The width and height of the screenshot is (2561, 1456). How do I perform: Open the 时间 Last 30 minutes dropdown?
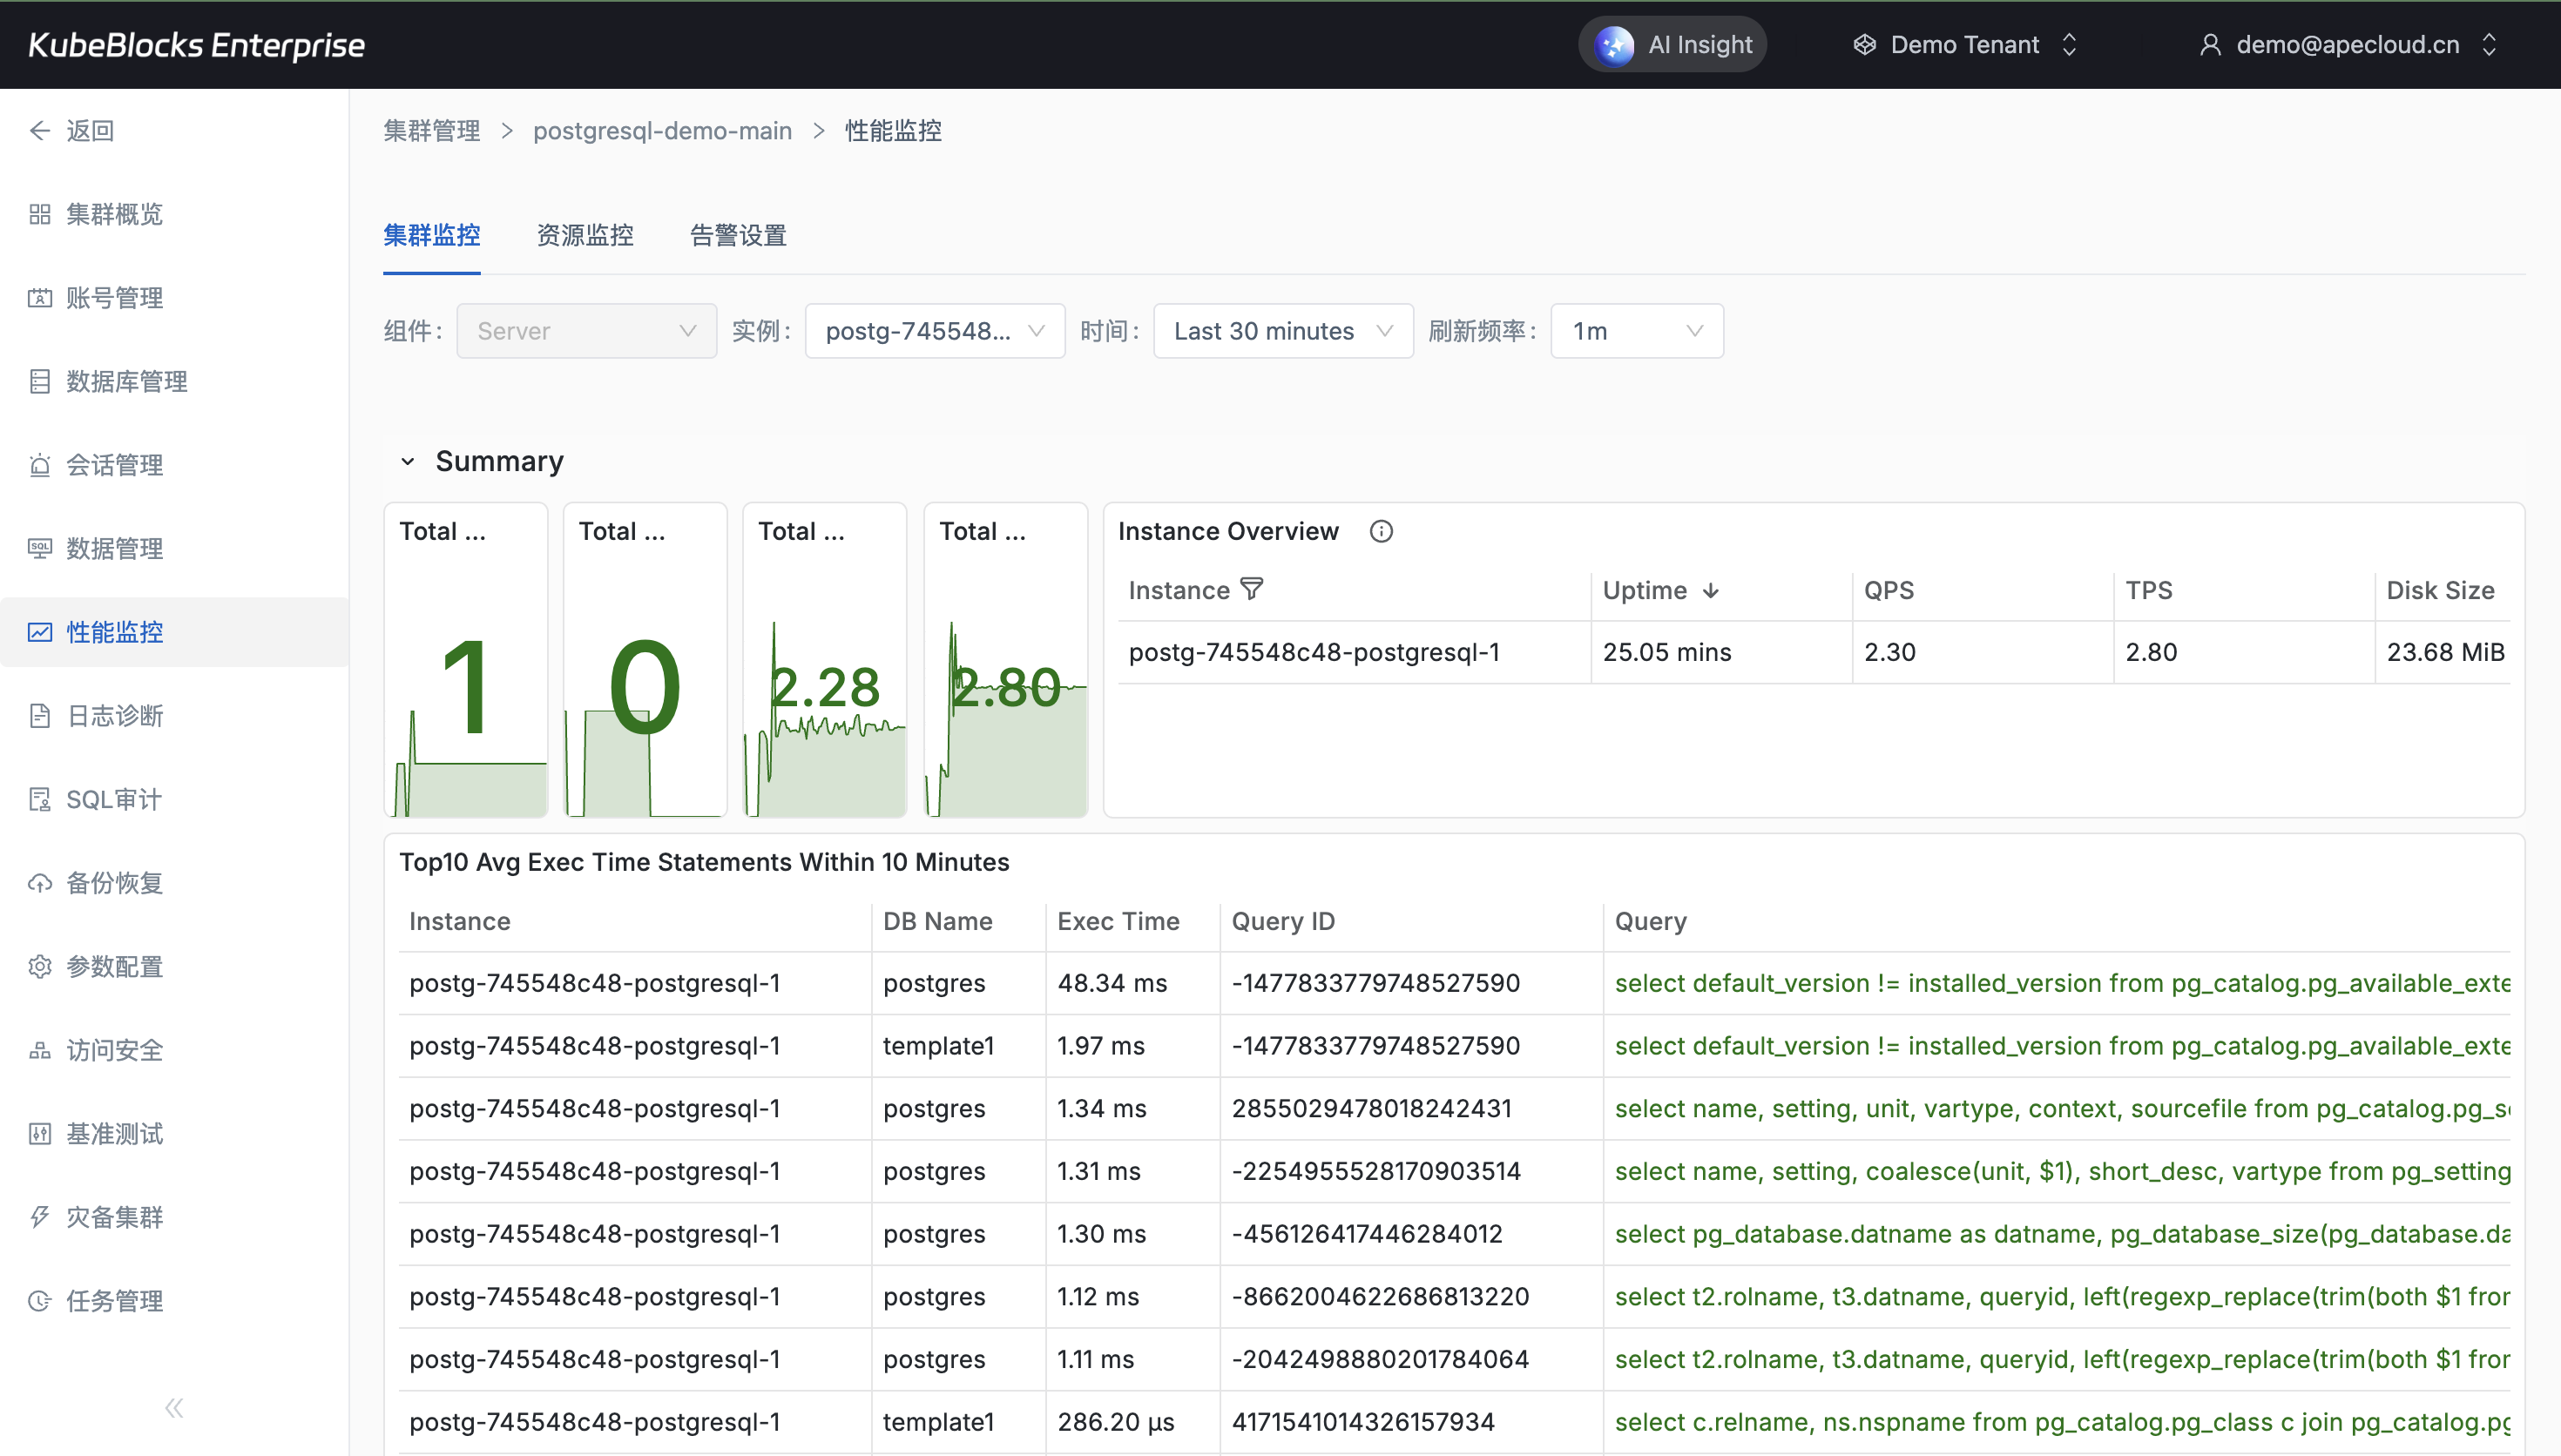[x=1282, y=331]
